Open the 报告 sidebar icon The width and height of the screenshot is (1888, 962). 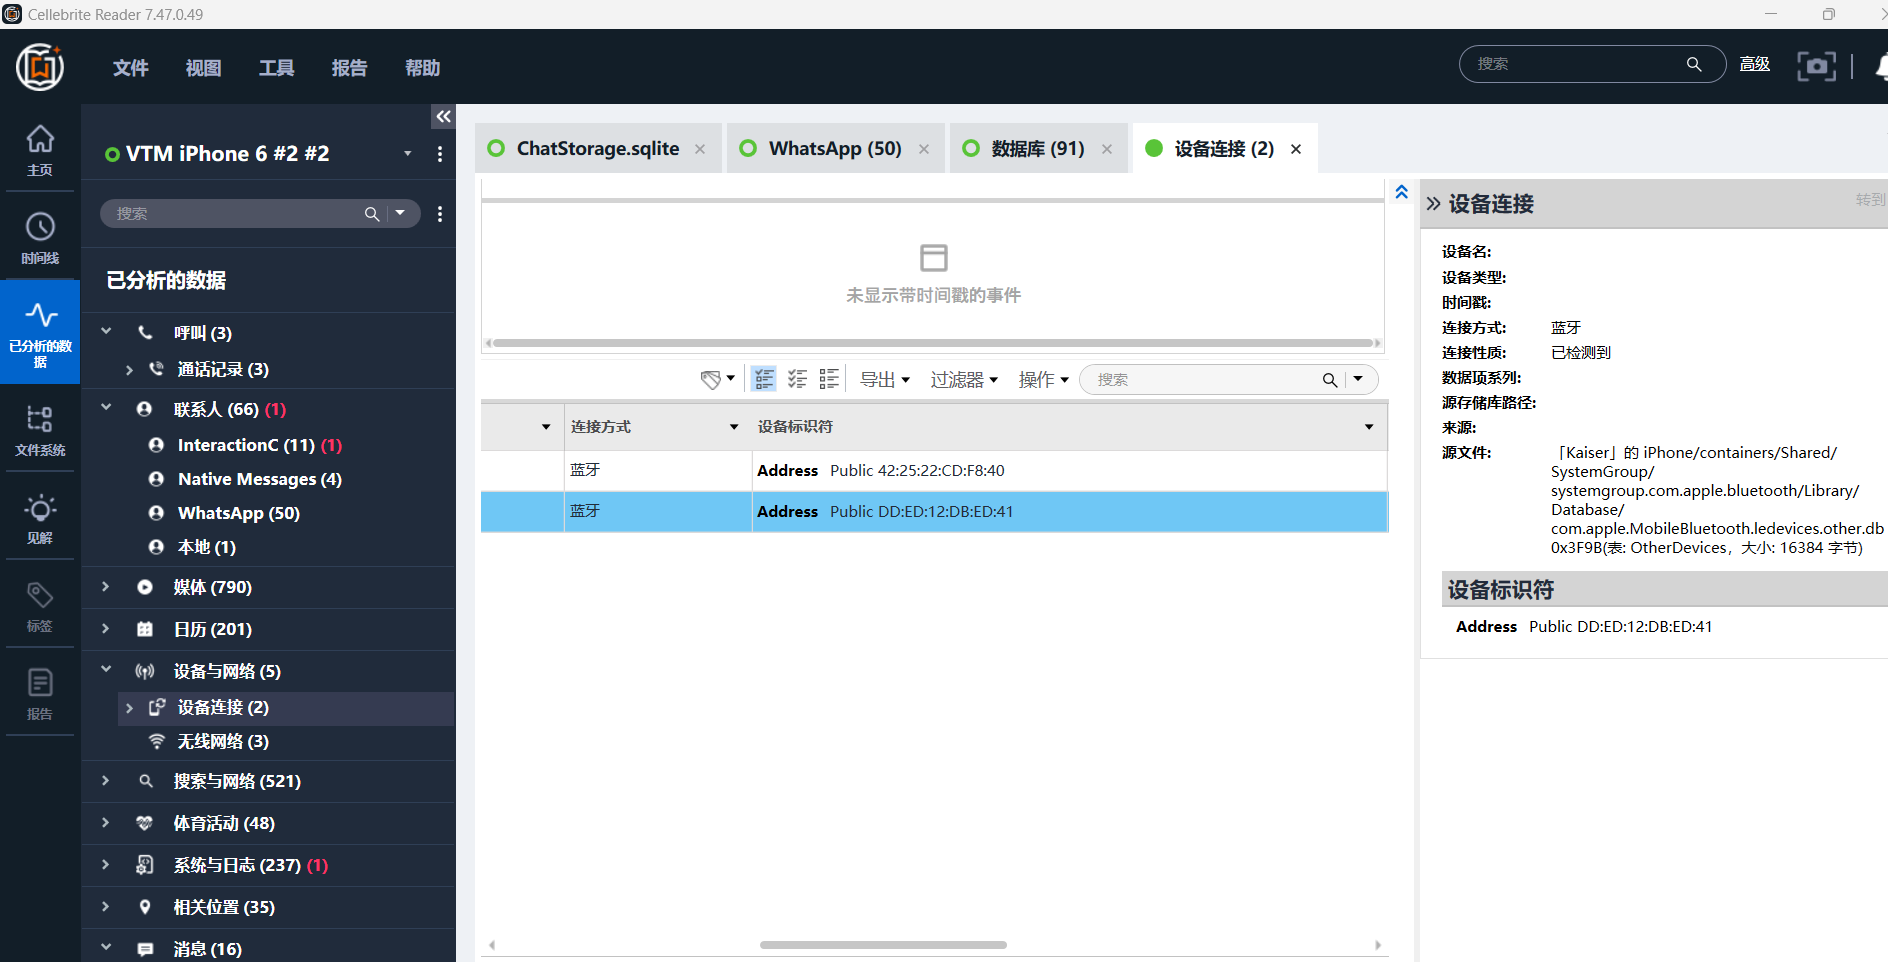click(x=40, y=694)
